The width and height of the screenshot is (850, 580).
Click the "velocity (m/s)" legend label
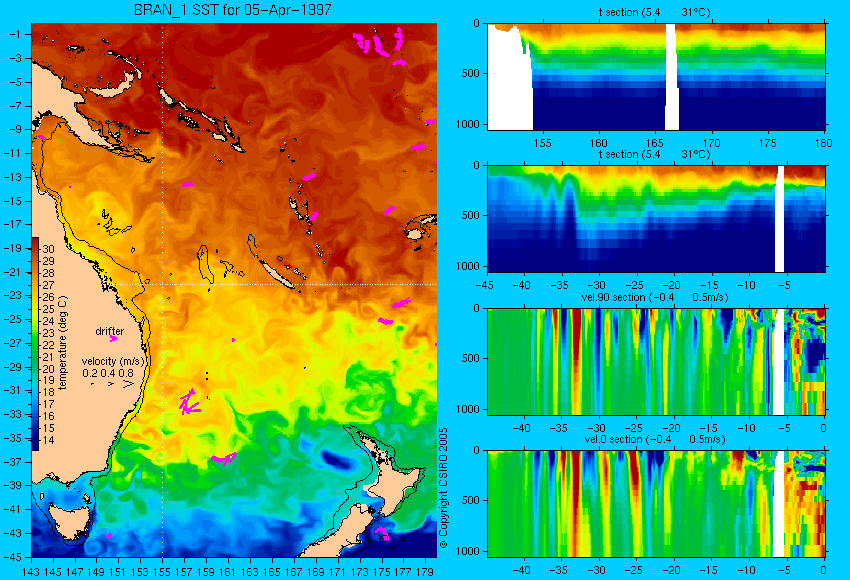(113, 361)
